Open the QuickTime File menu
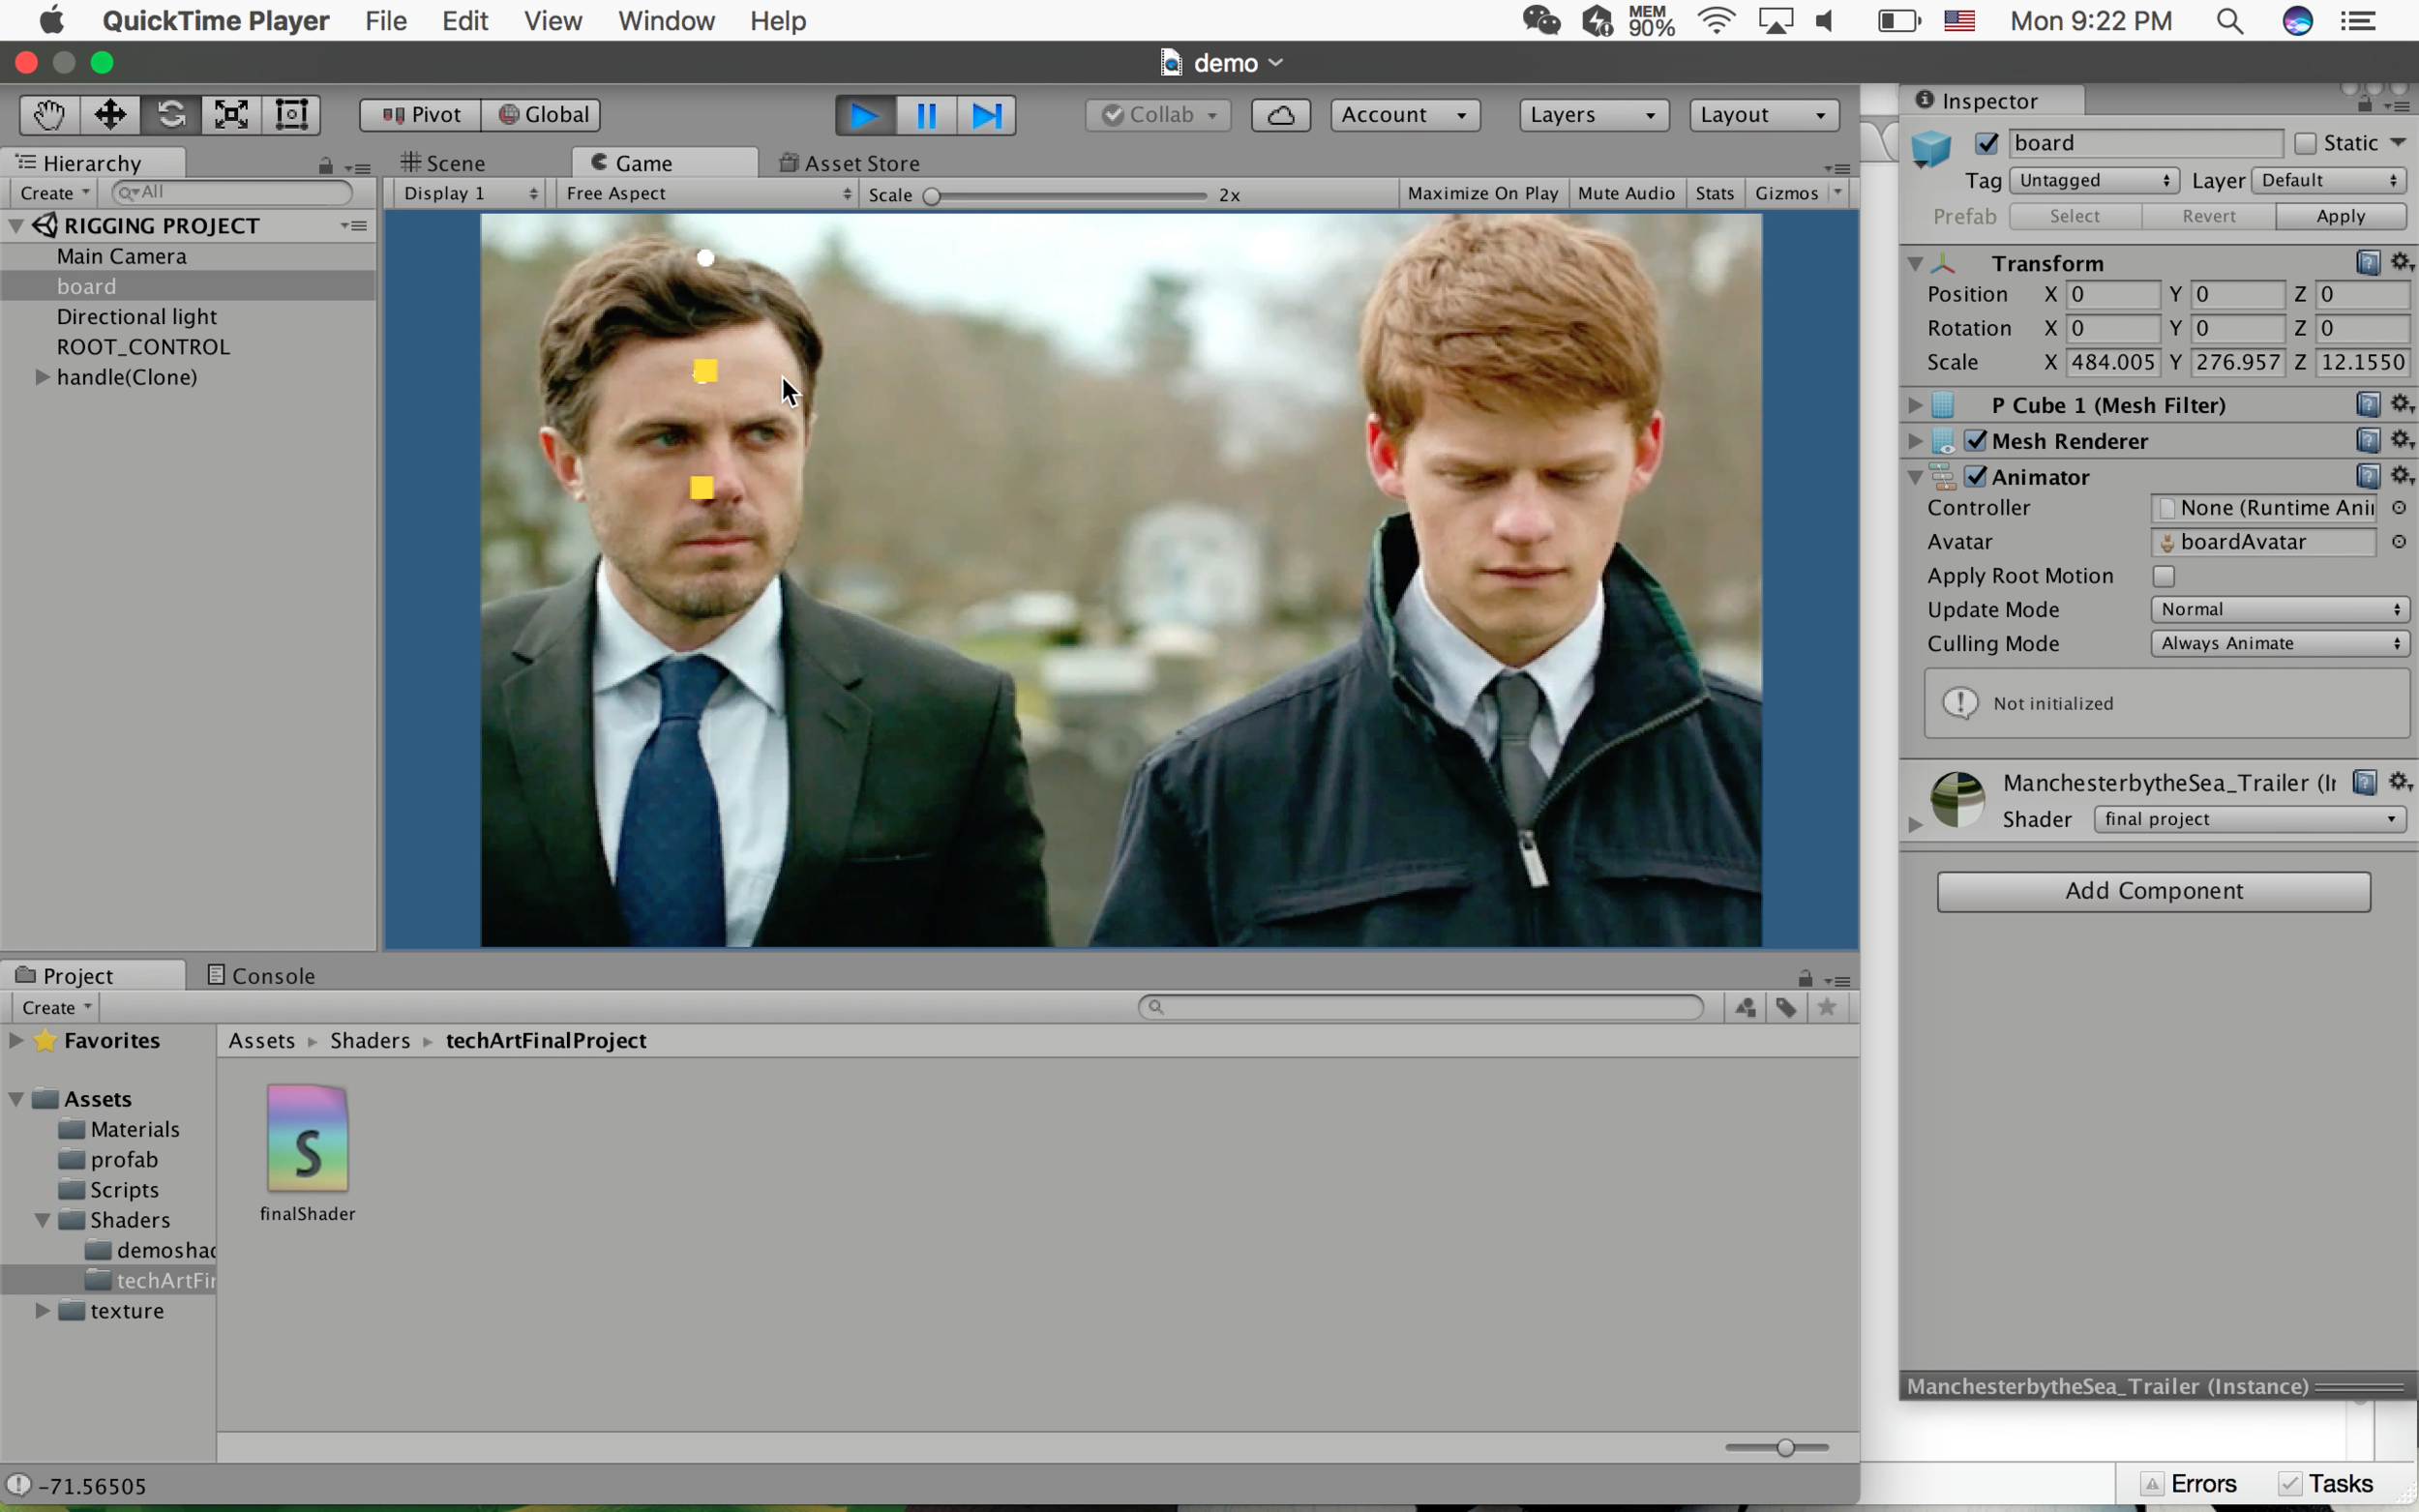This screenshot has width=2419, height=1512. (x=386, y=21)
